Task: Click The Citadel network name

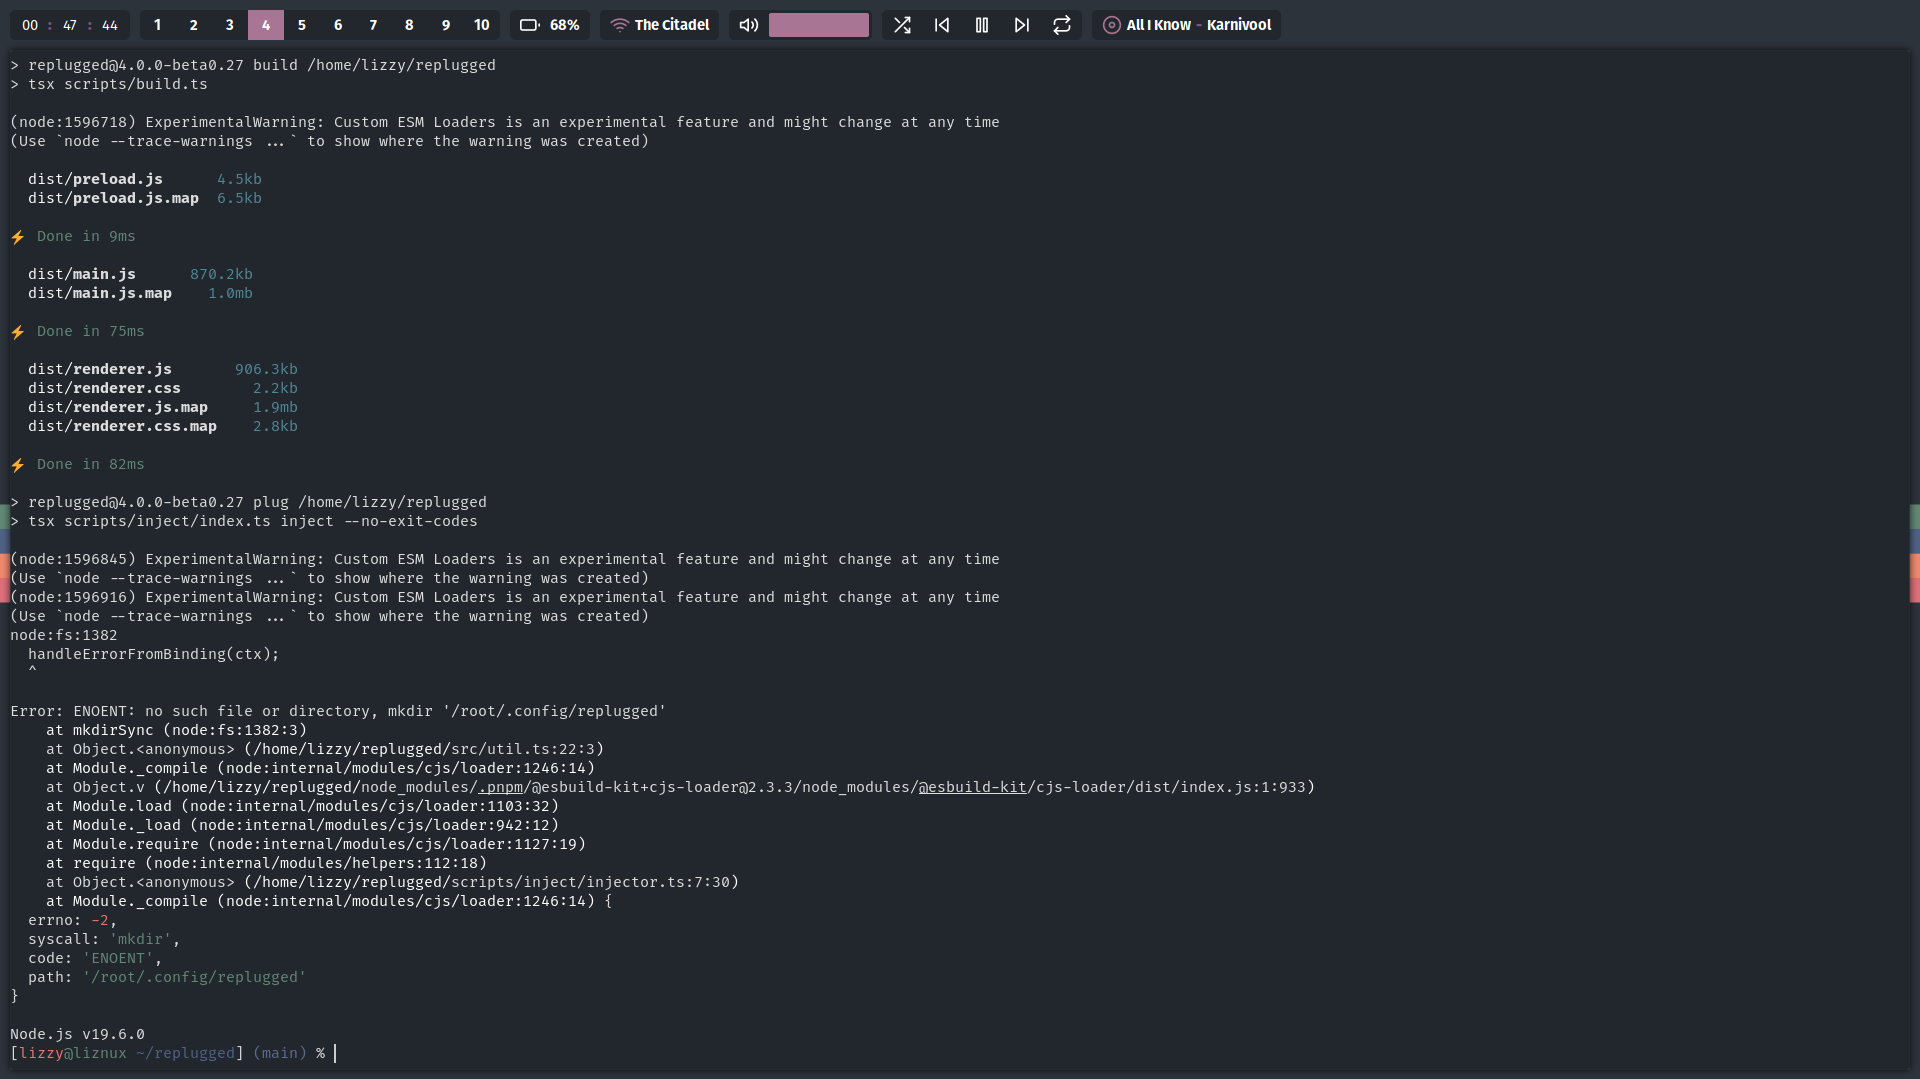Action: pyautogui.click(x=672, y=25)
